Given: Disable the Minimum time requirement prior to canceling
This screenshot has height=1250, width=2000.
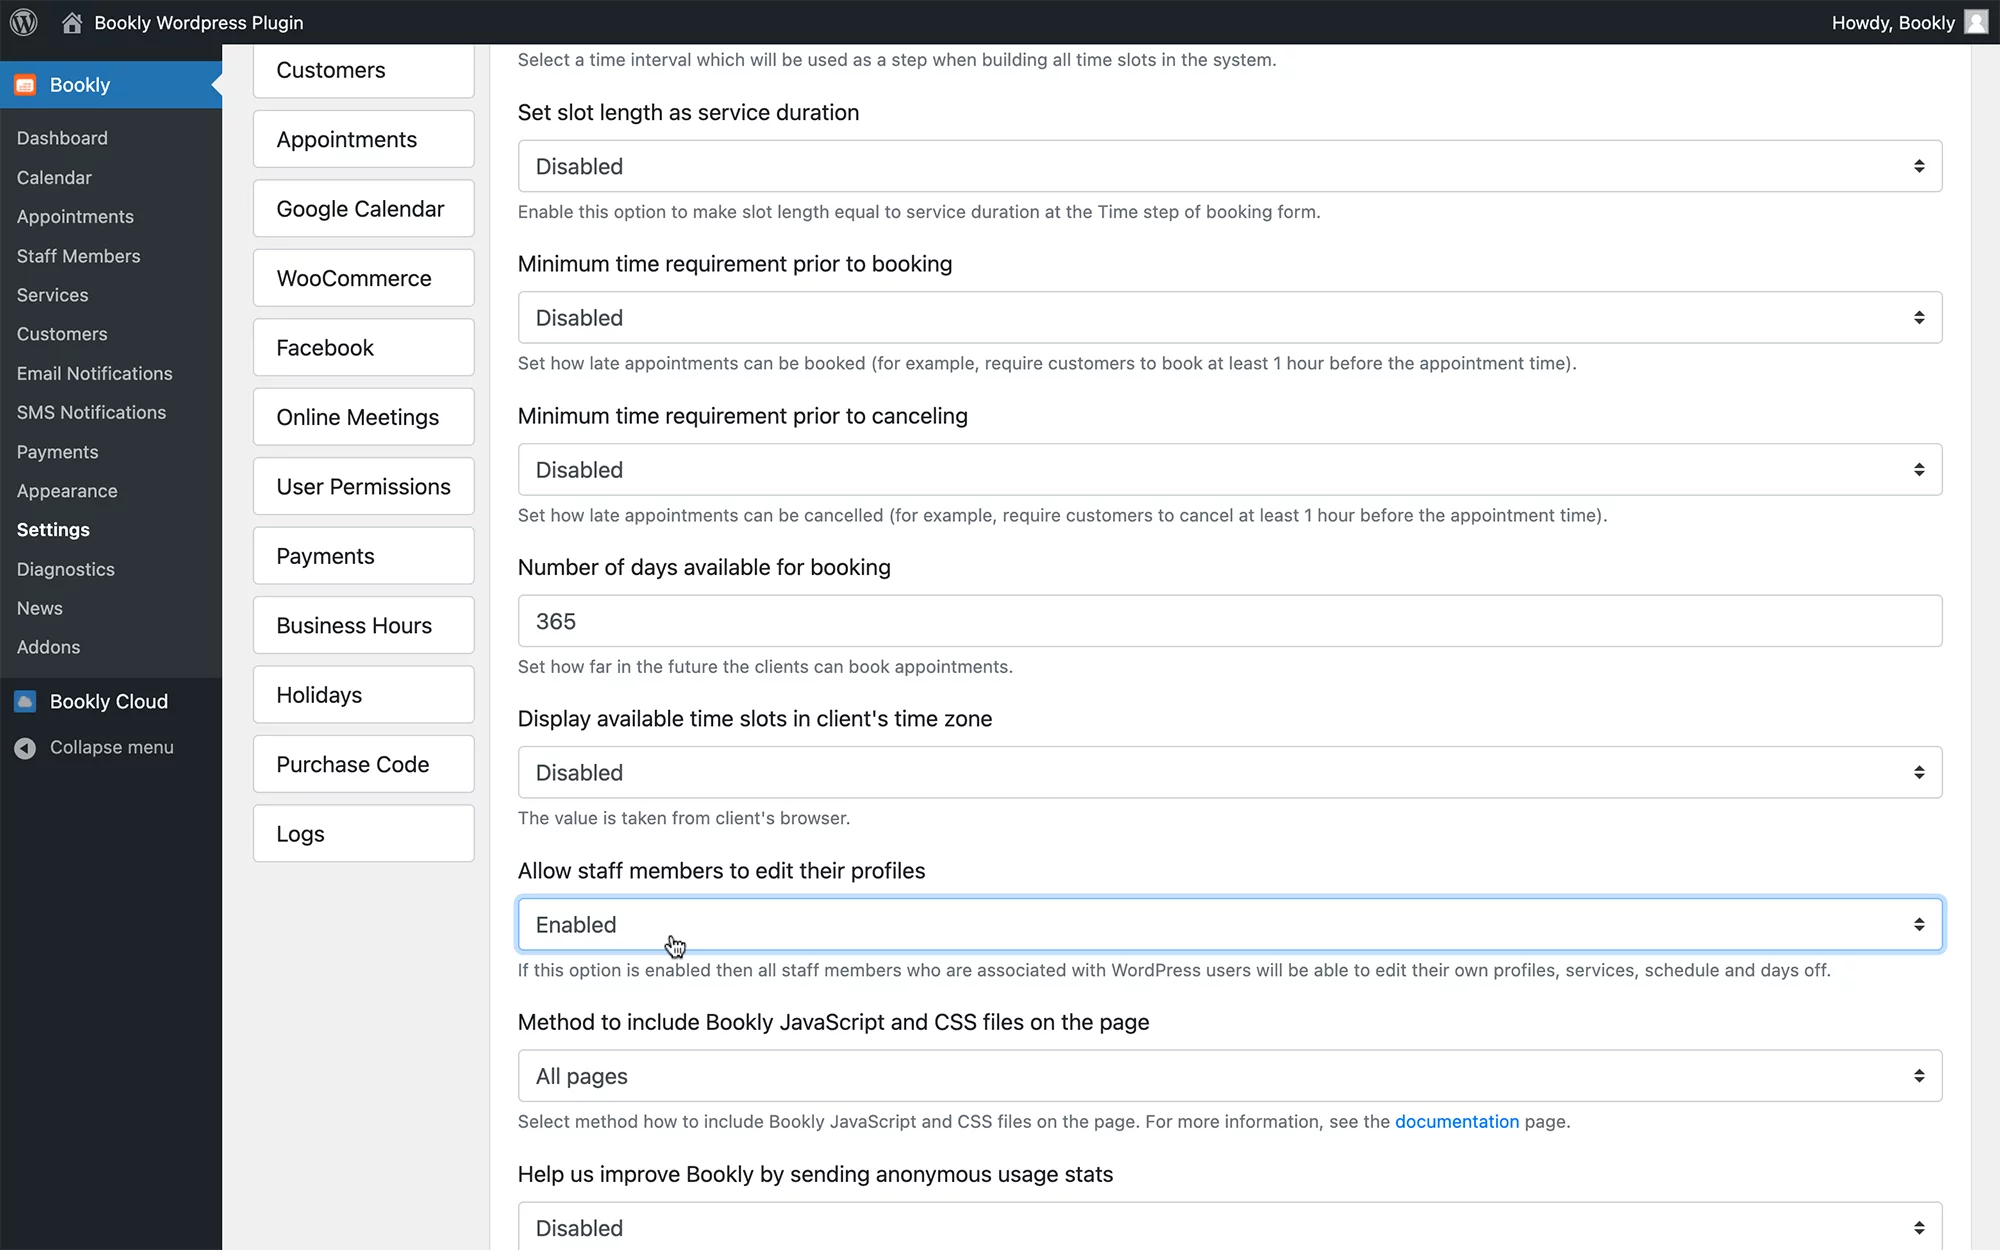Looking at the screenshot, I should [1230, 469].
